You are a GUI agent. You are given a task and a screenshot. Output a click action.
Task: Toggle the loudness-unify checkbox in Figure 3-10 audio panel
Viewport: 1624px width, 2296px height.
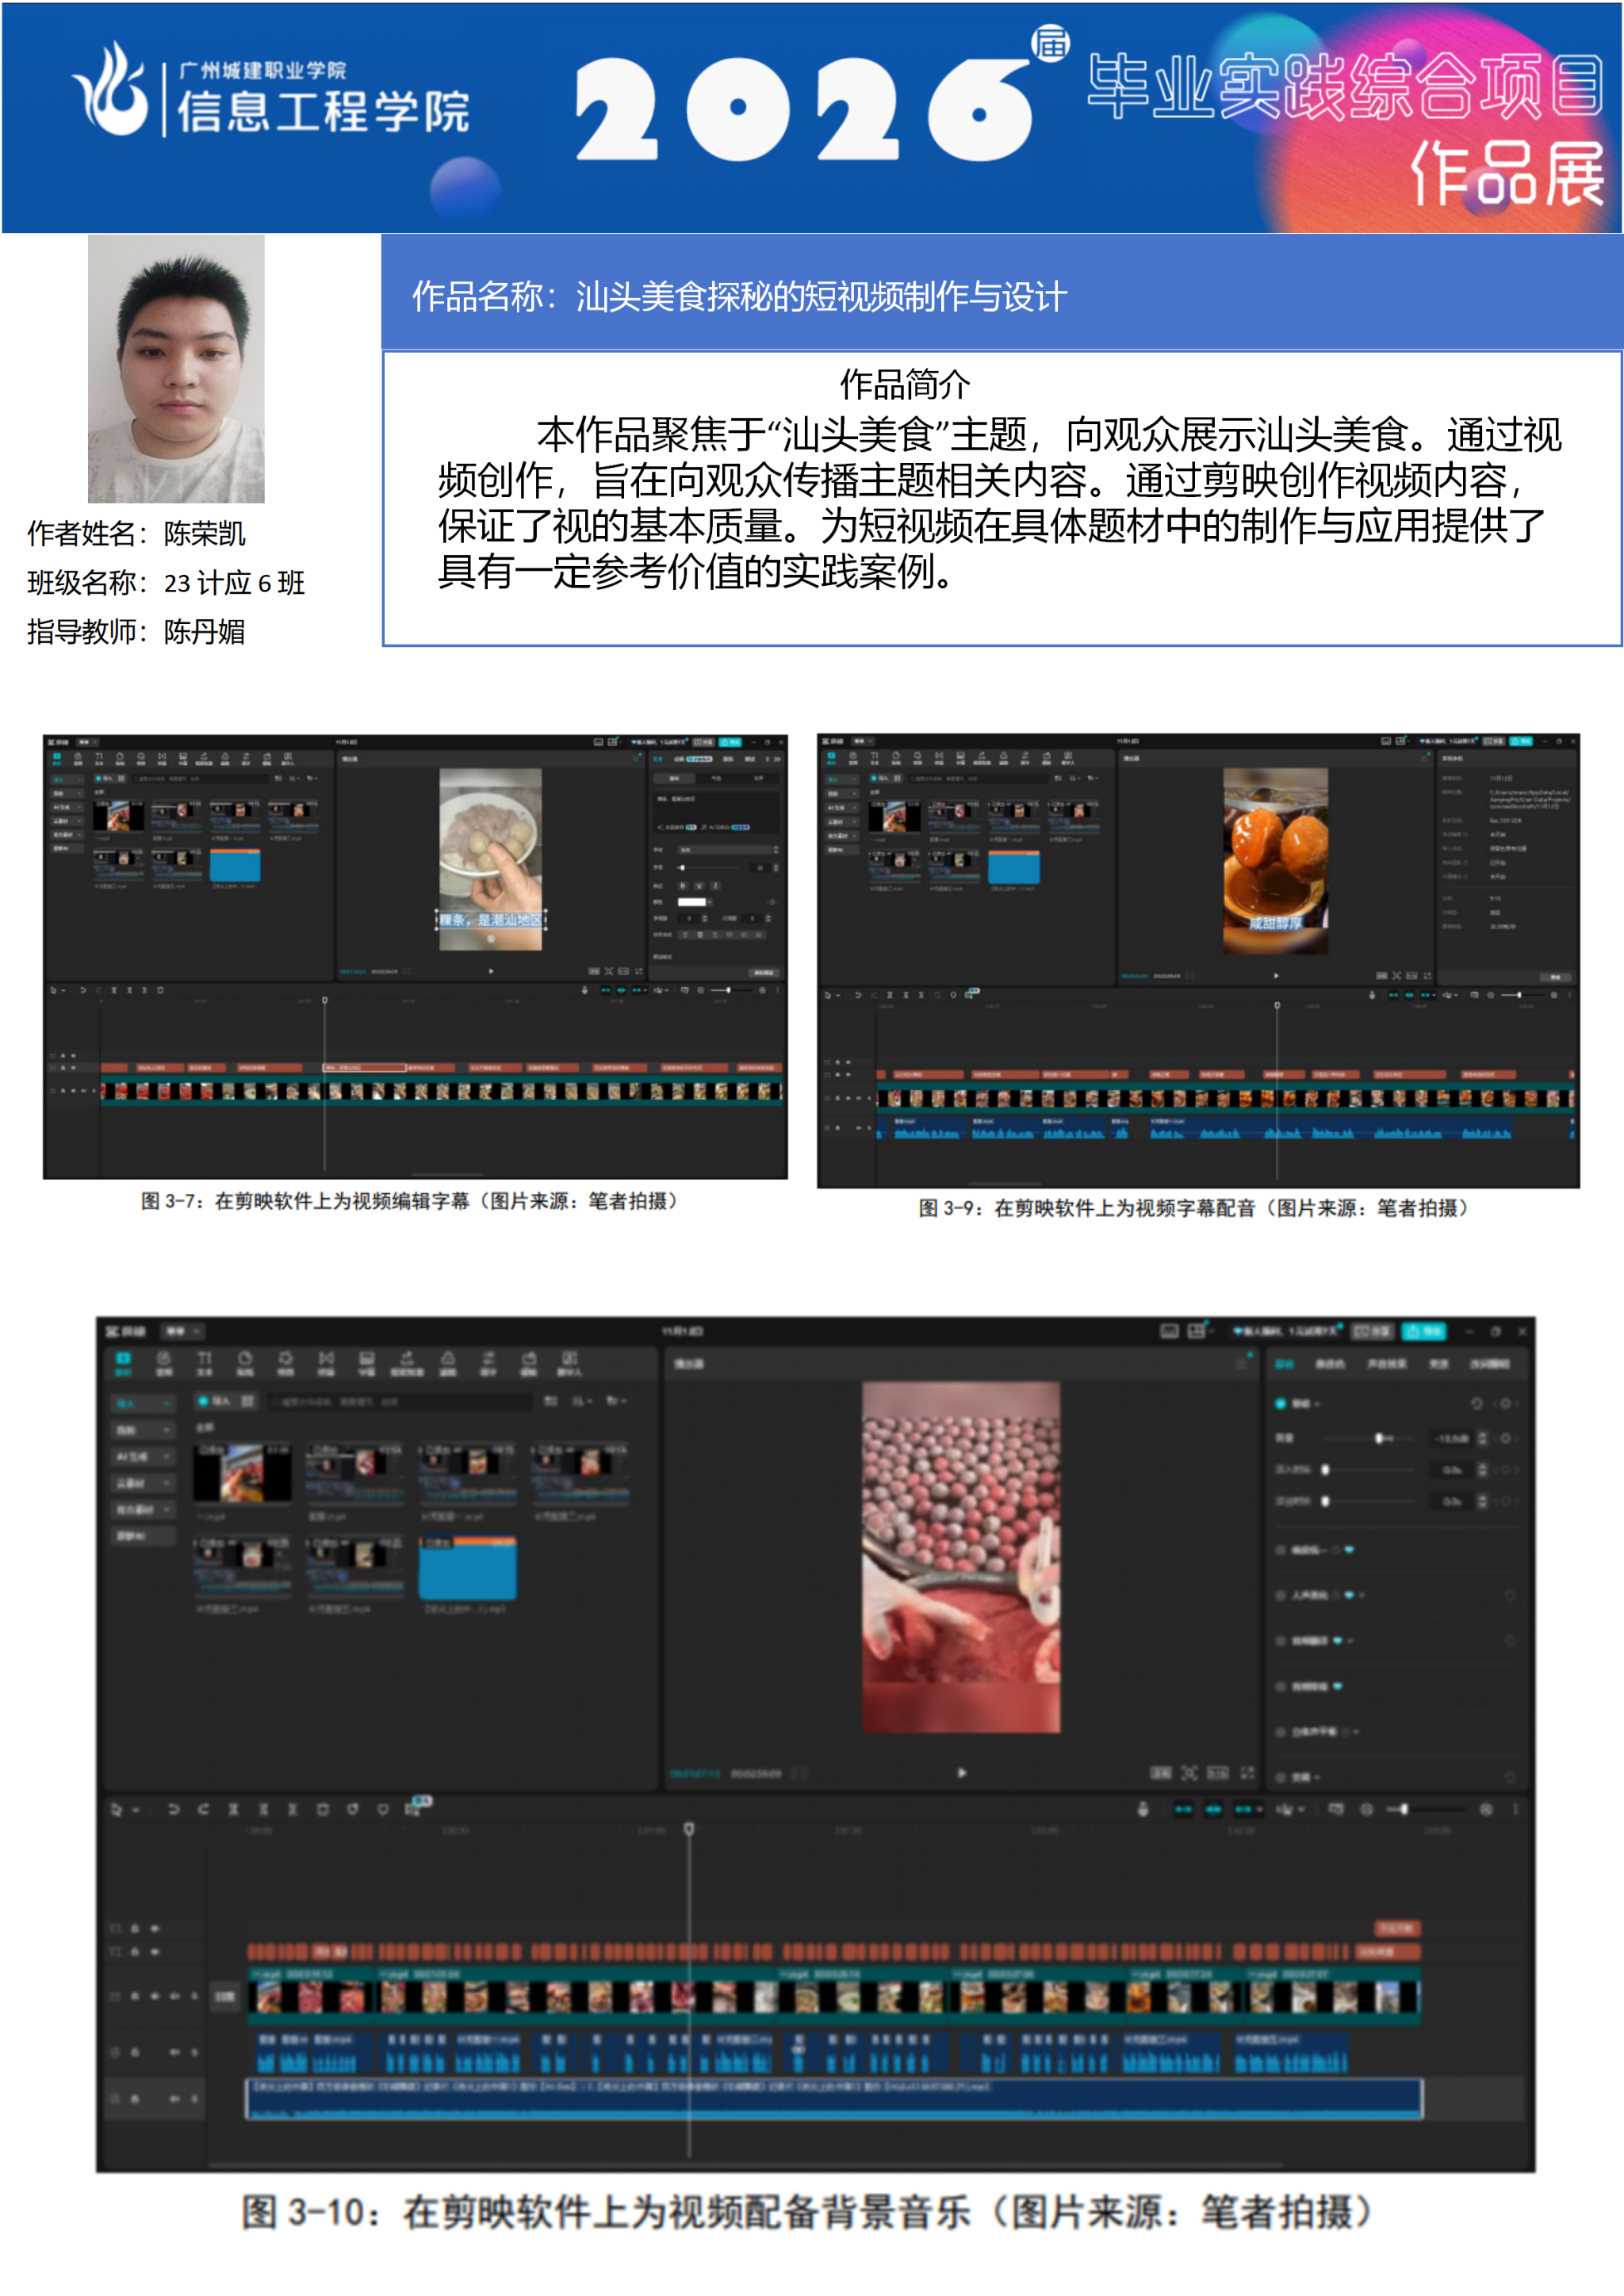(x=1280, y=1550)
